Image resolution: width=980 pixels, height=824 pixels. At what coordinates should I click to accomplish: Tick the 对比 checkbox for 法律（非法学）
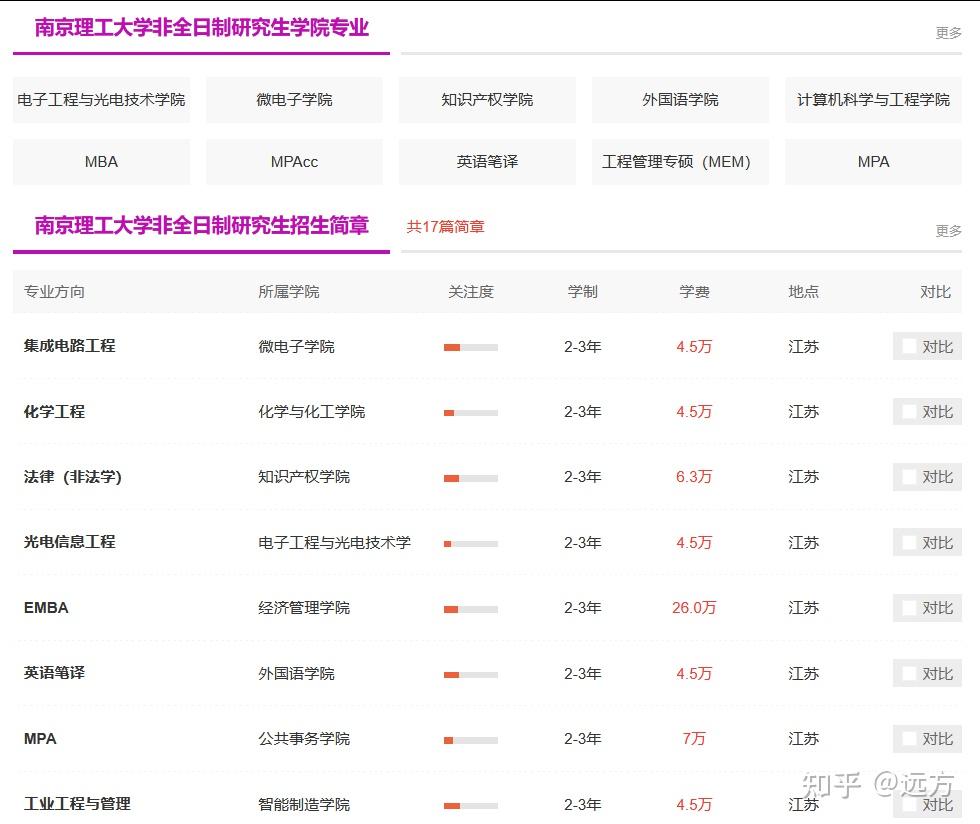[909, 477]
